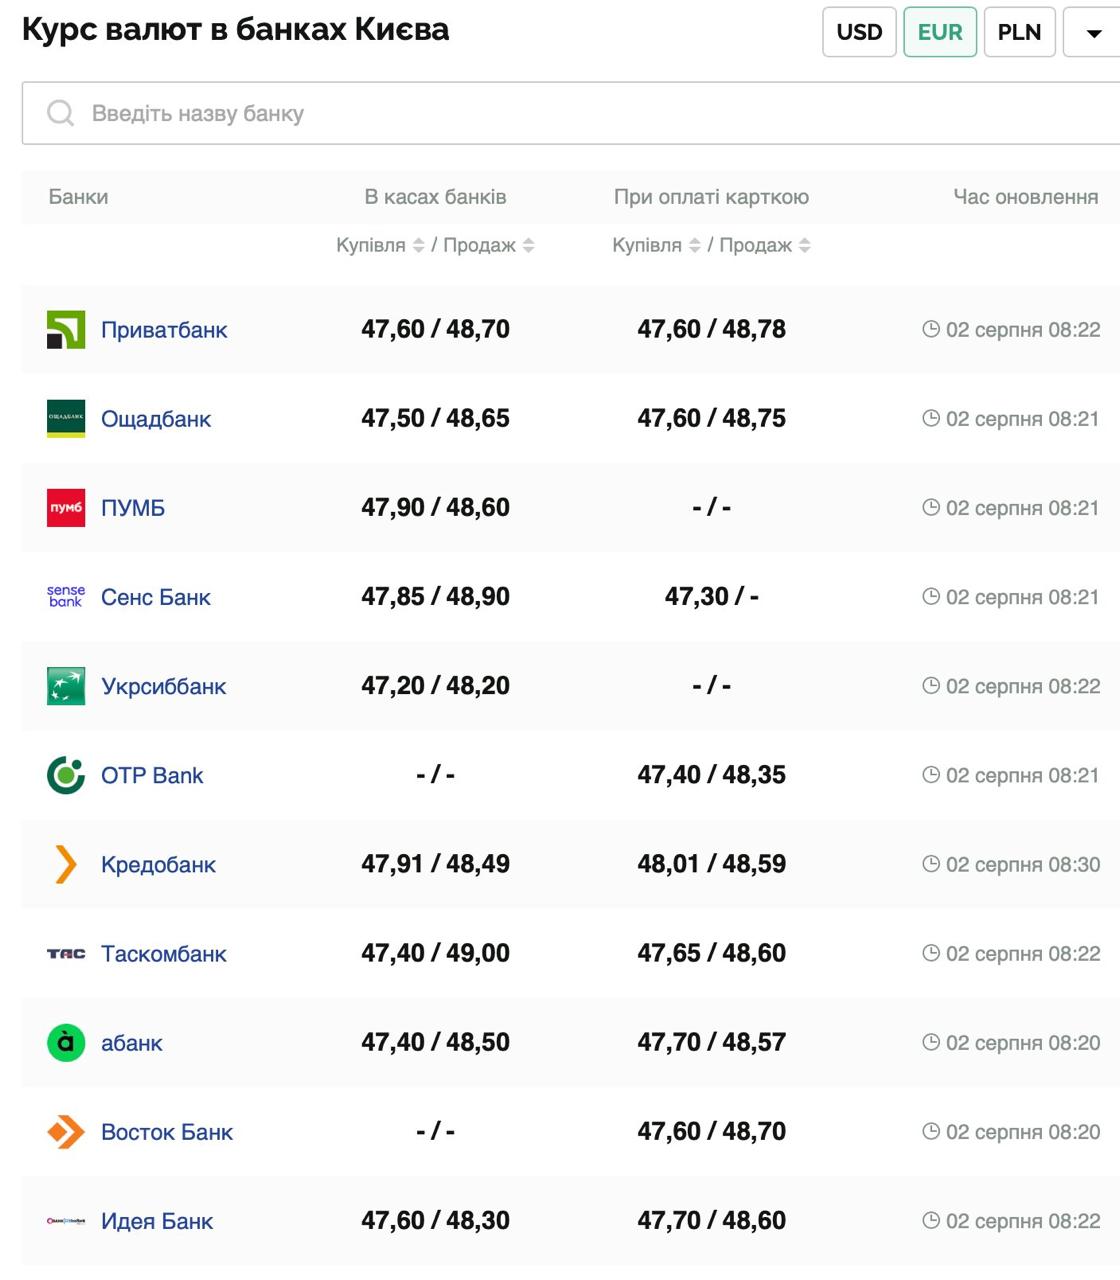Click the Восток Банк orange arrow logo
This screenshot has height=1280, width=1120.
(x=66, y=1132)
